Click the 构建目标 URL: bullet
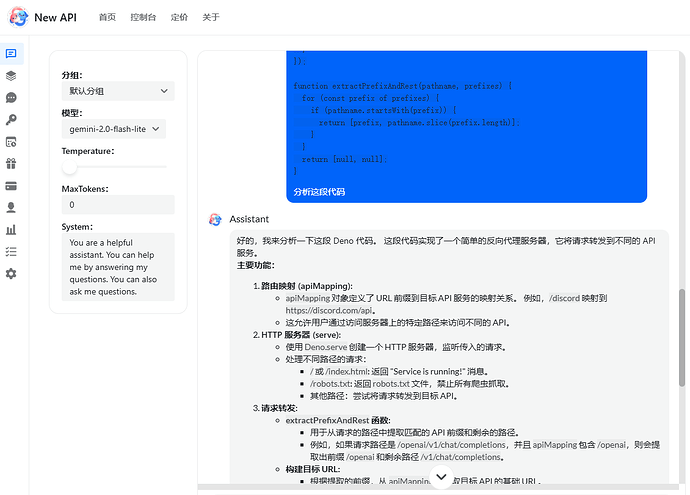The width and height of the screenshot is (690, 495). point(313,469)
